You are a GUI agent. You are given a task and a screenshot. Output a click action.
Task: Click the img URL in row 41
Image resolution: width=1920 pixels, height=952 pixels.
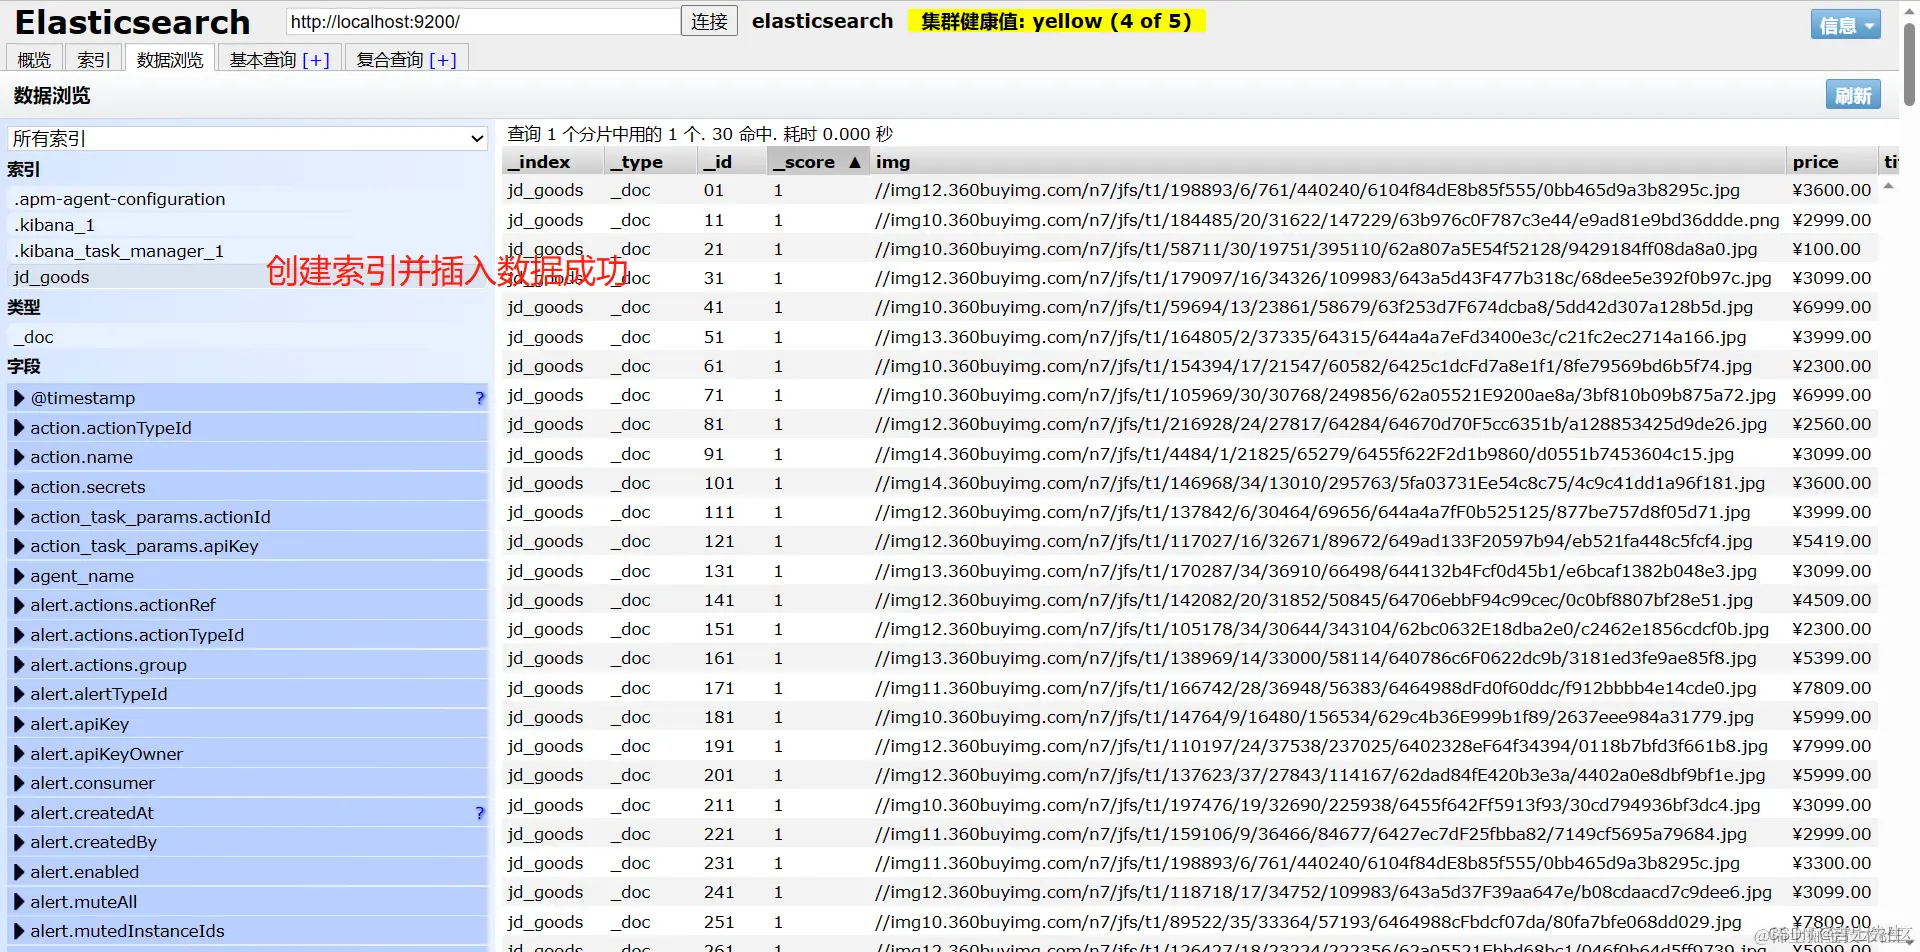point(1314,307)
